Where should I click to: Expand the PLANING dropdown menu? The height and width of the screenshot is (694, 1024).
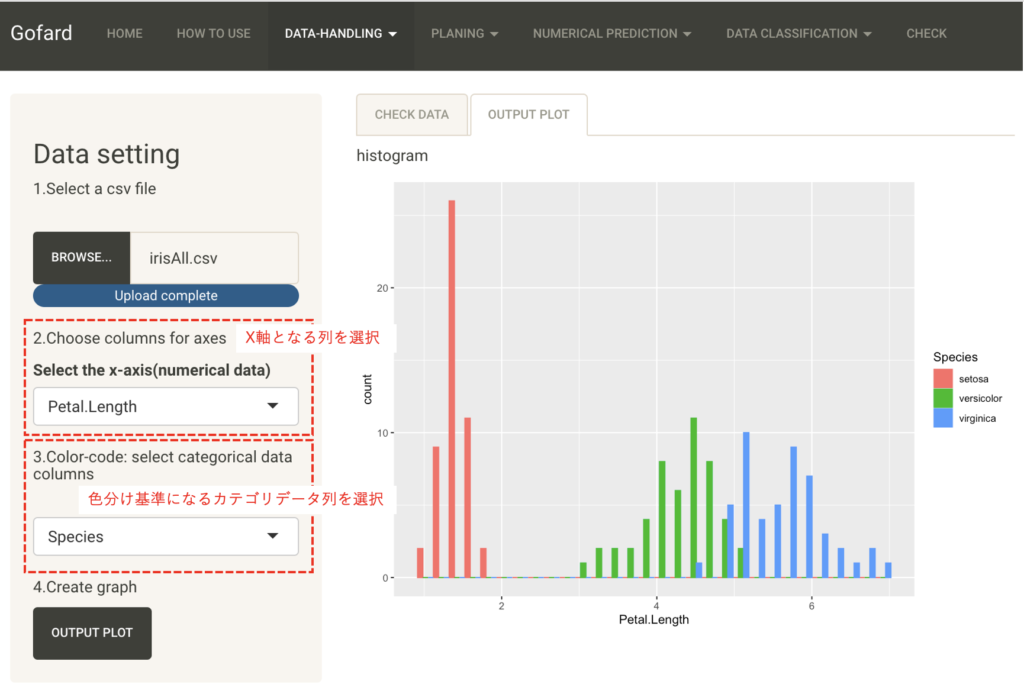click(x=464, y=34)
